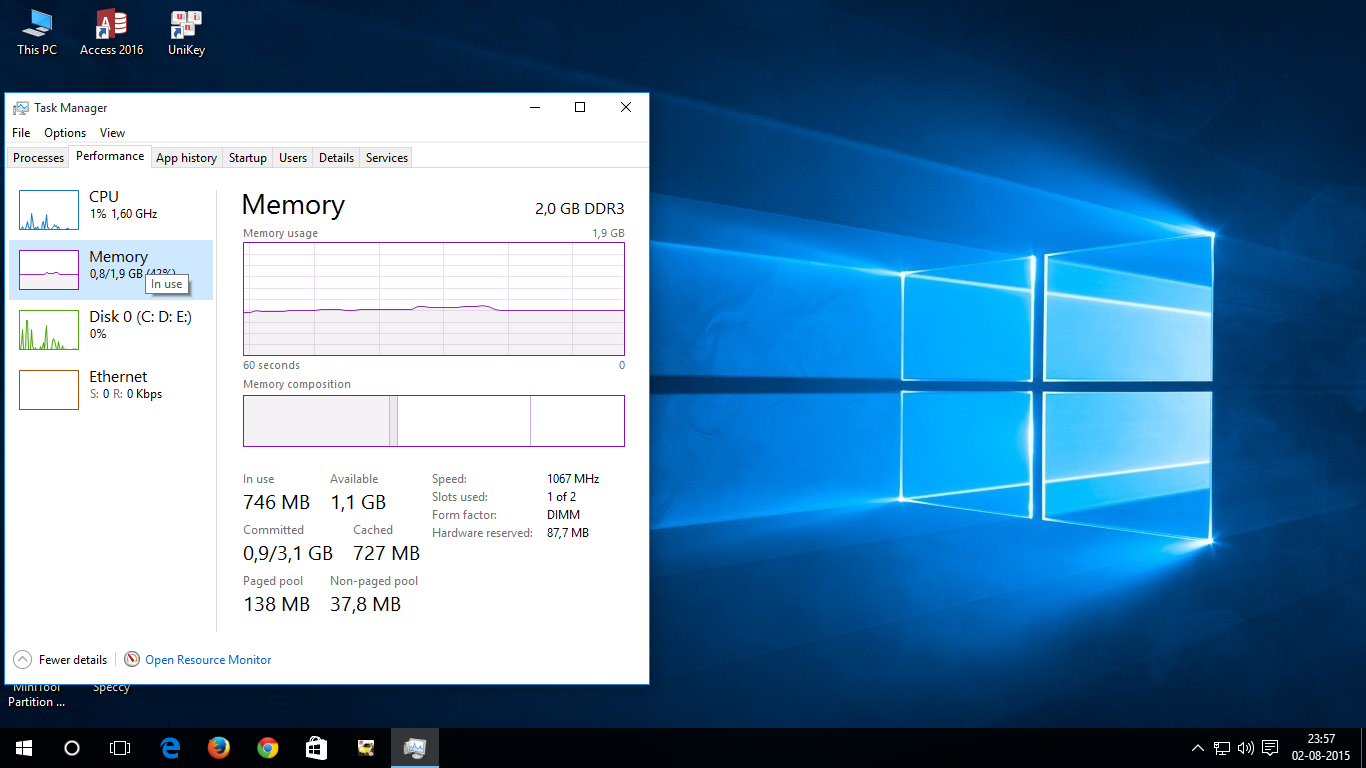Viewport: 1366px width, 768px height.
Task: Open the View menu
Action: [113, 133]
